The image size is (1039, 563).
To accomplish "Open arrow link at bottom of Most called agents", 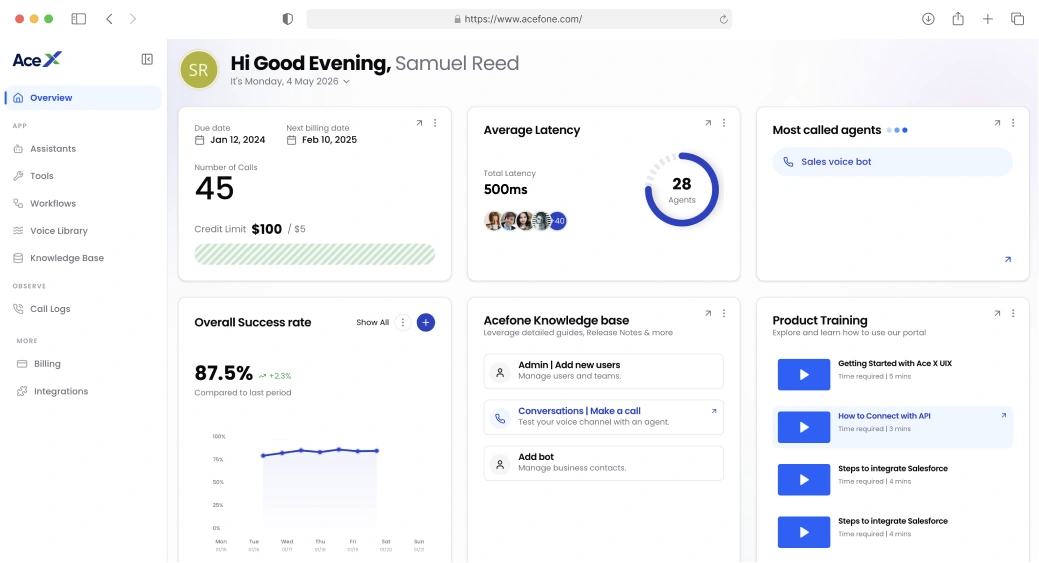I will coord(1008,260).
